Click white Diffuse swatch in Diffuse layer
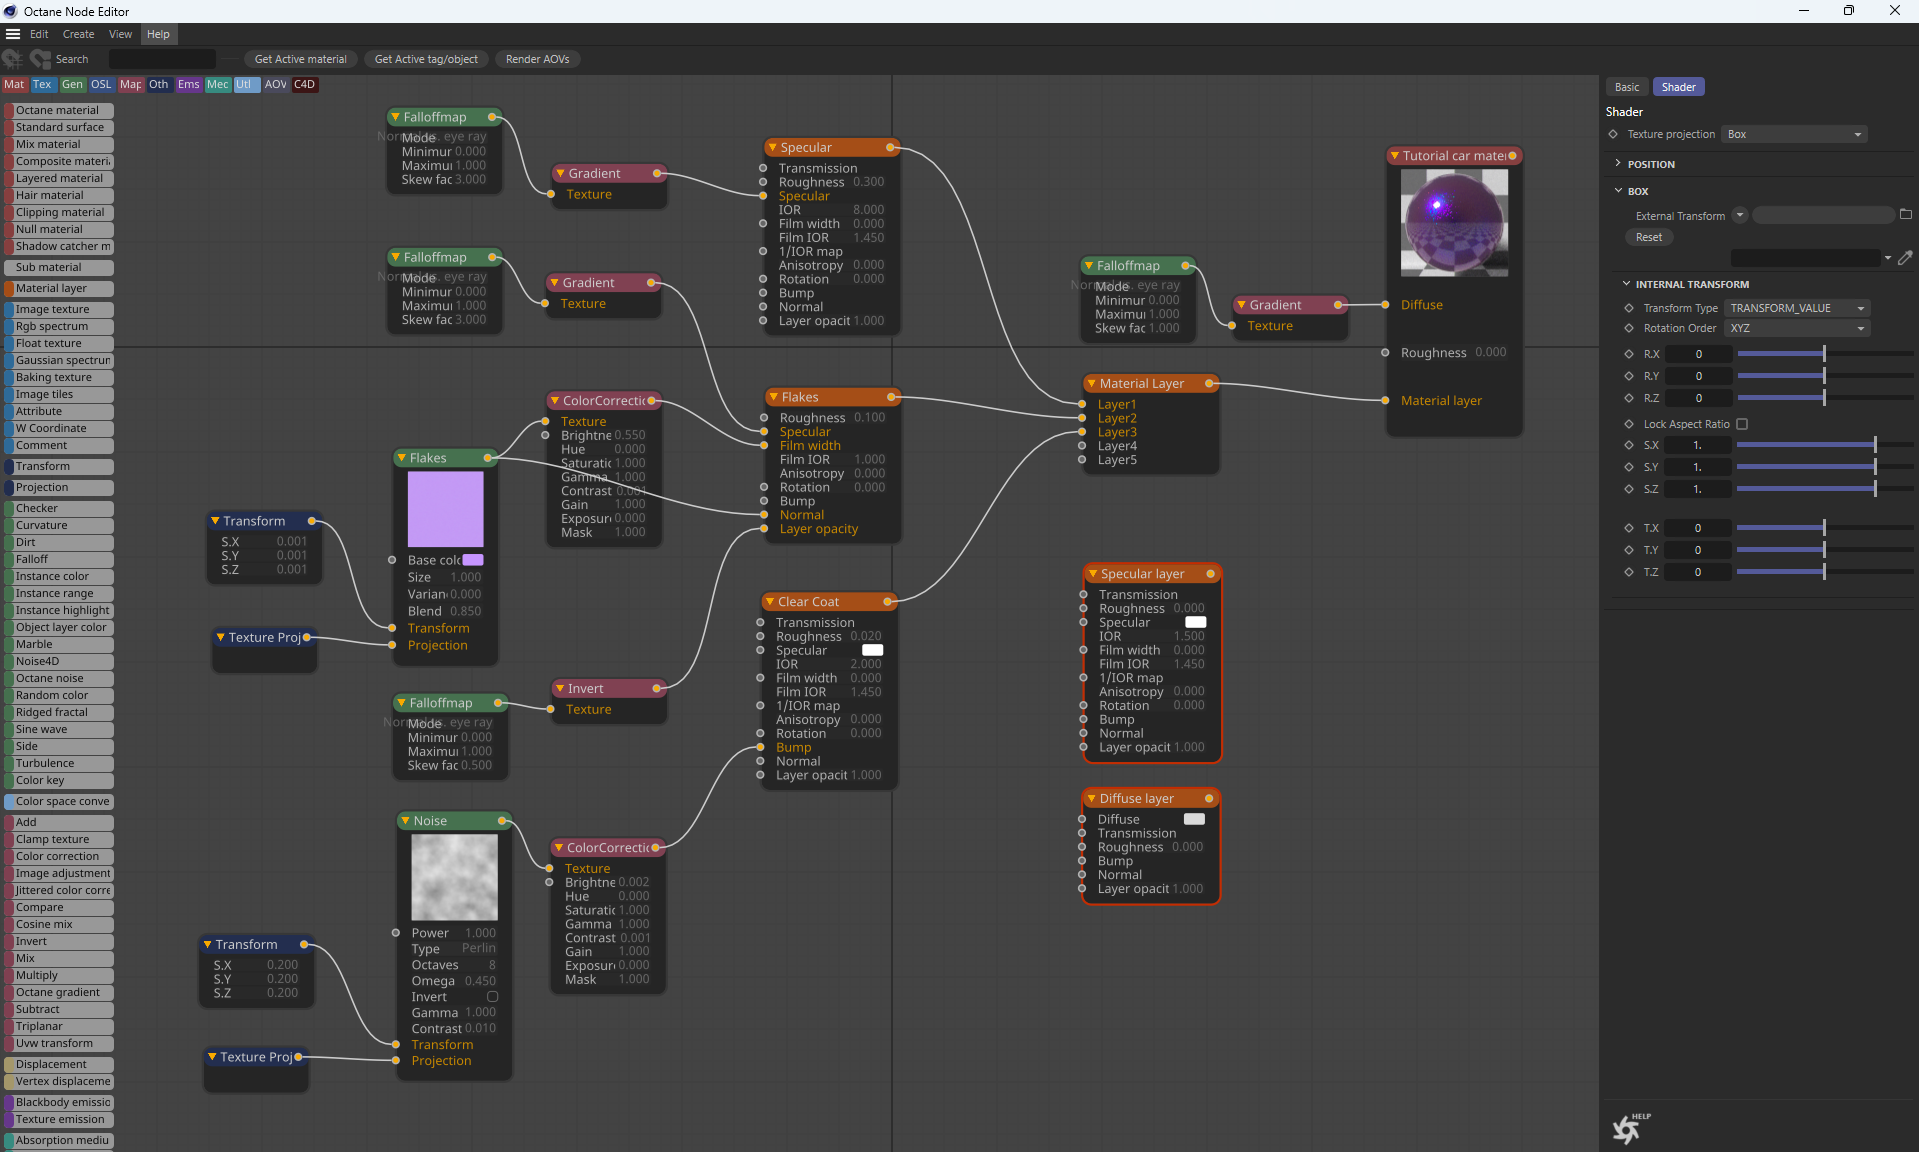This screenshot has height=1152, width=1919. (1194, 819)
